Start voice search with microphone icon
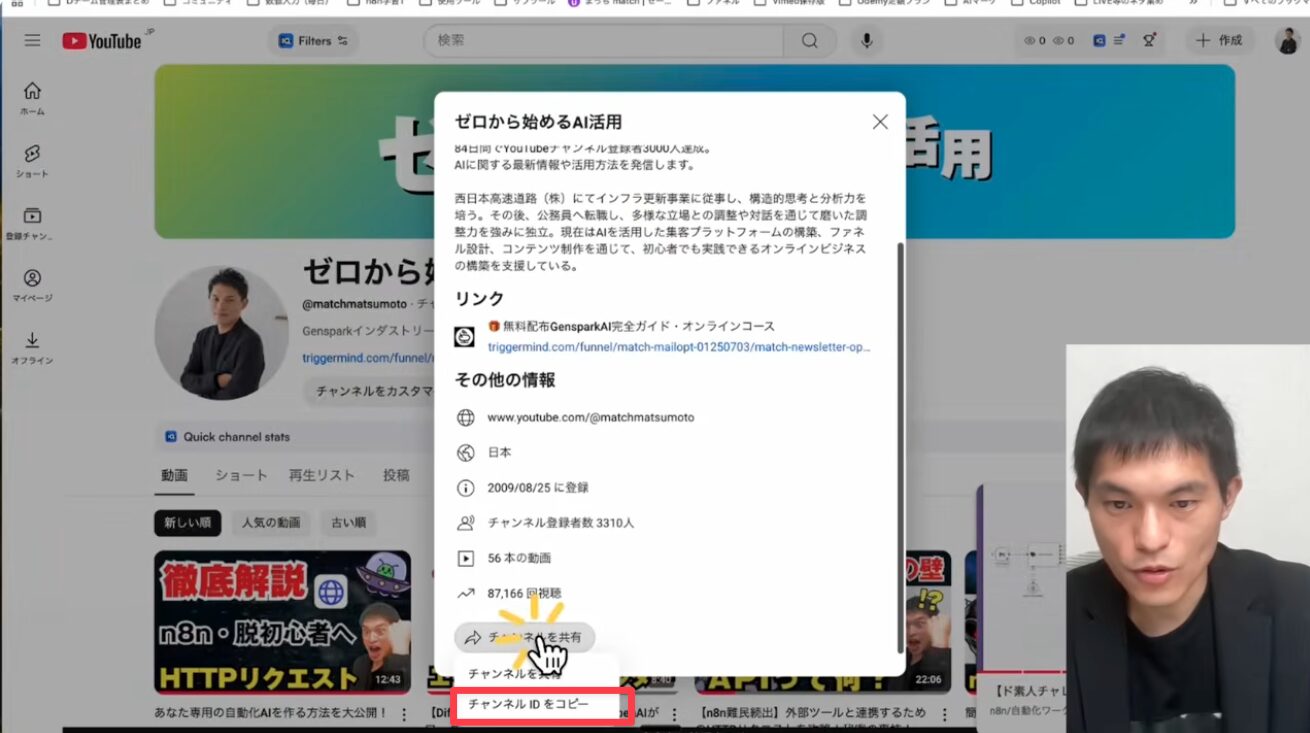 866,41
